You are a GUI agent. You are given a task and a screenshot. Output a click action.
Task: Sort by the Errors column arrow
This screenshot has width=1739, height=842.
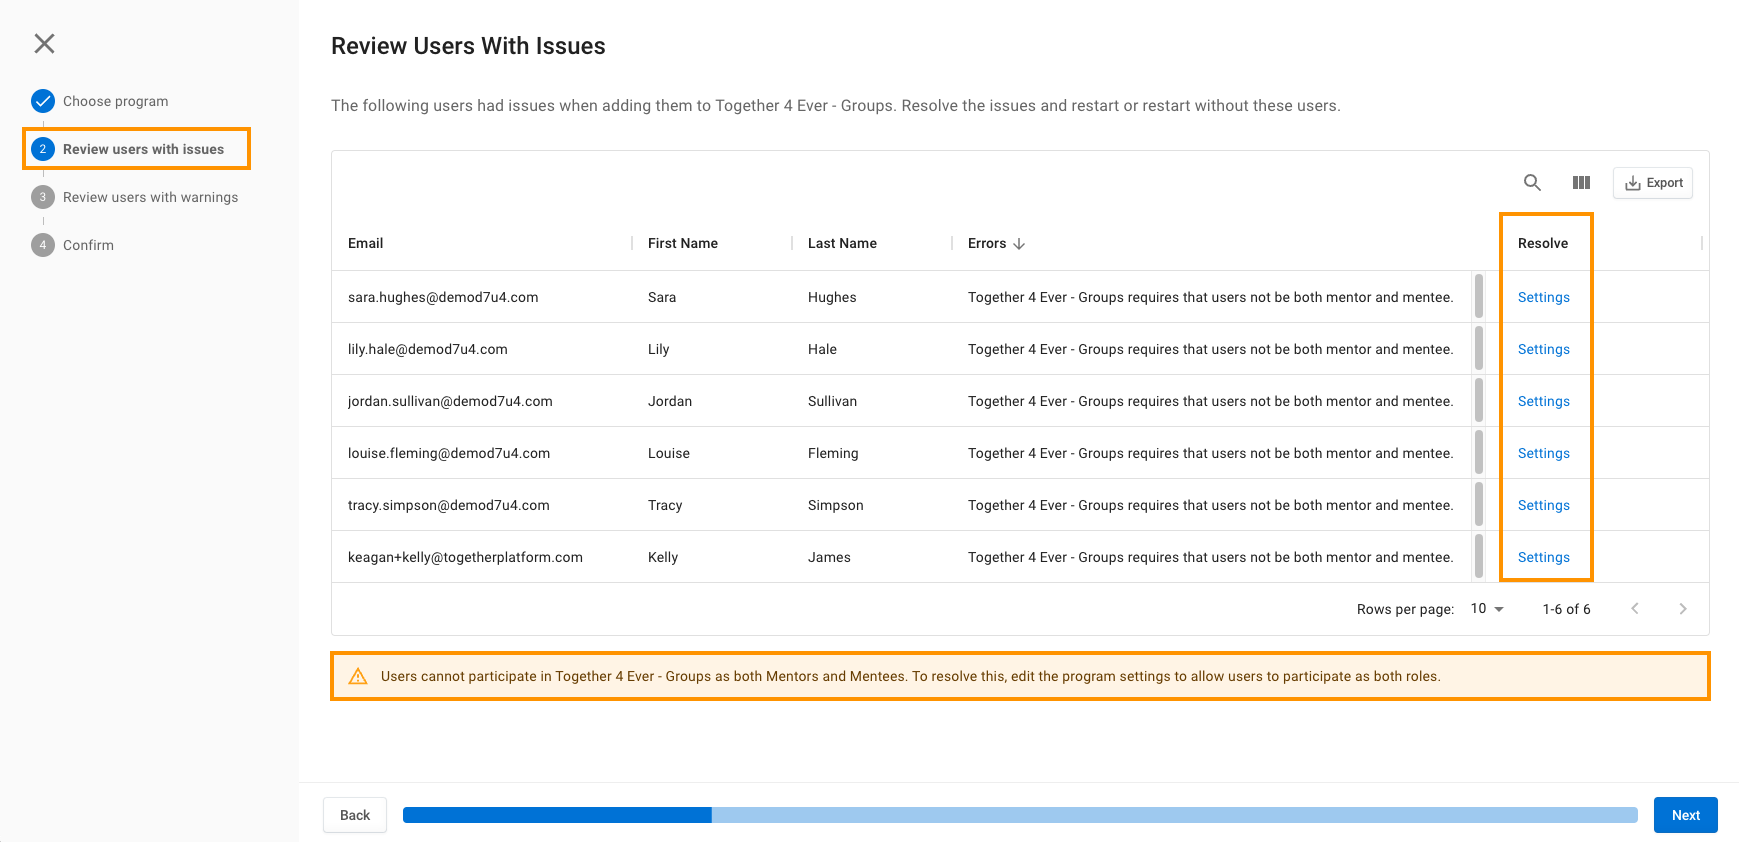point(1019,244)
